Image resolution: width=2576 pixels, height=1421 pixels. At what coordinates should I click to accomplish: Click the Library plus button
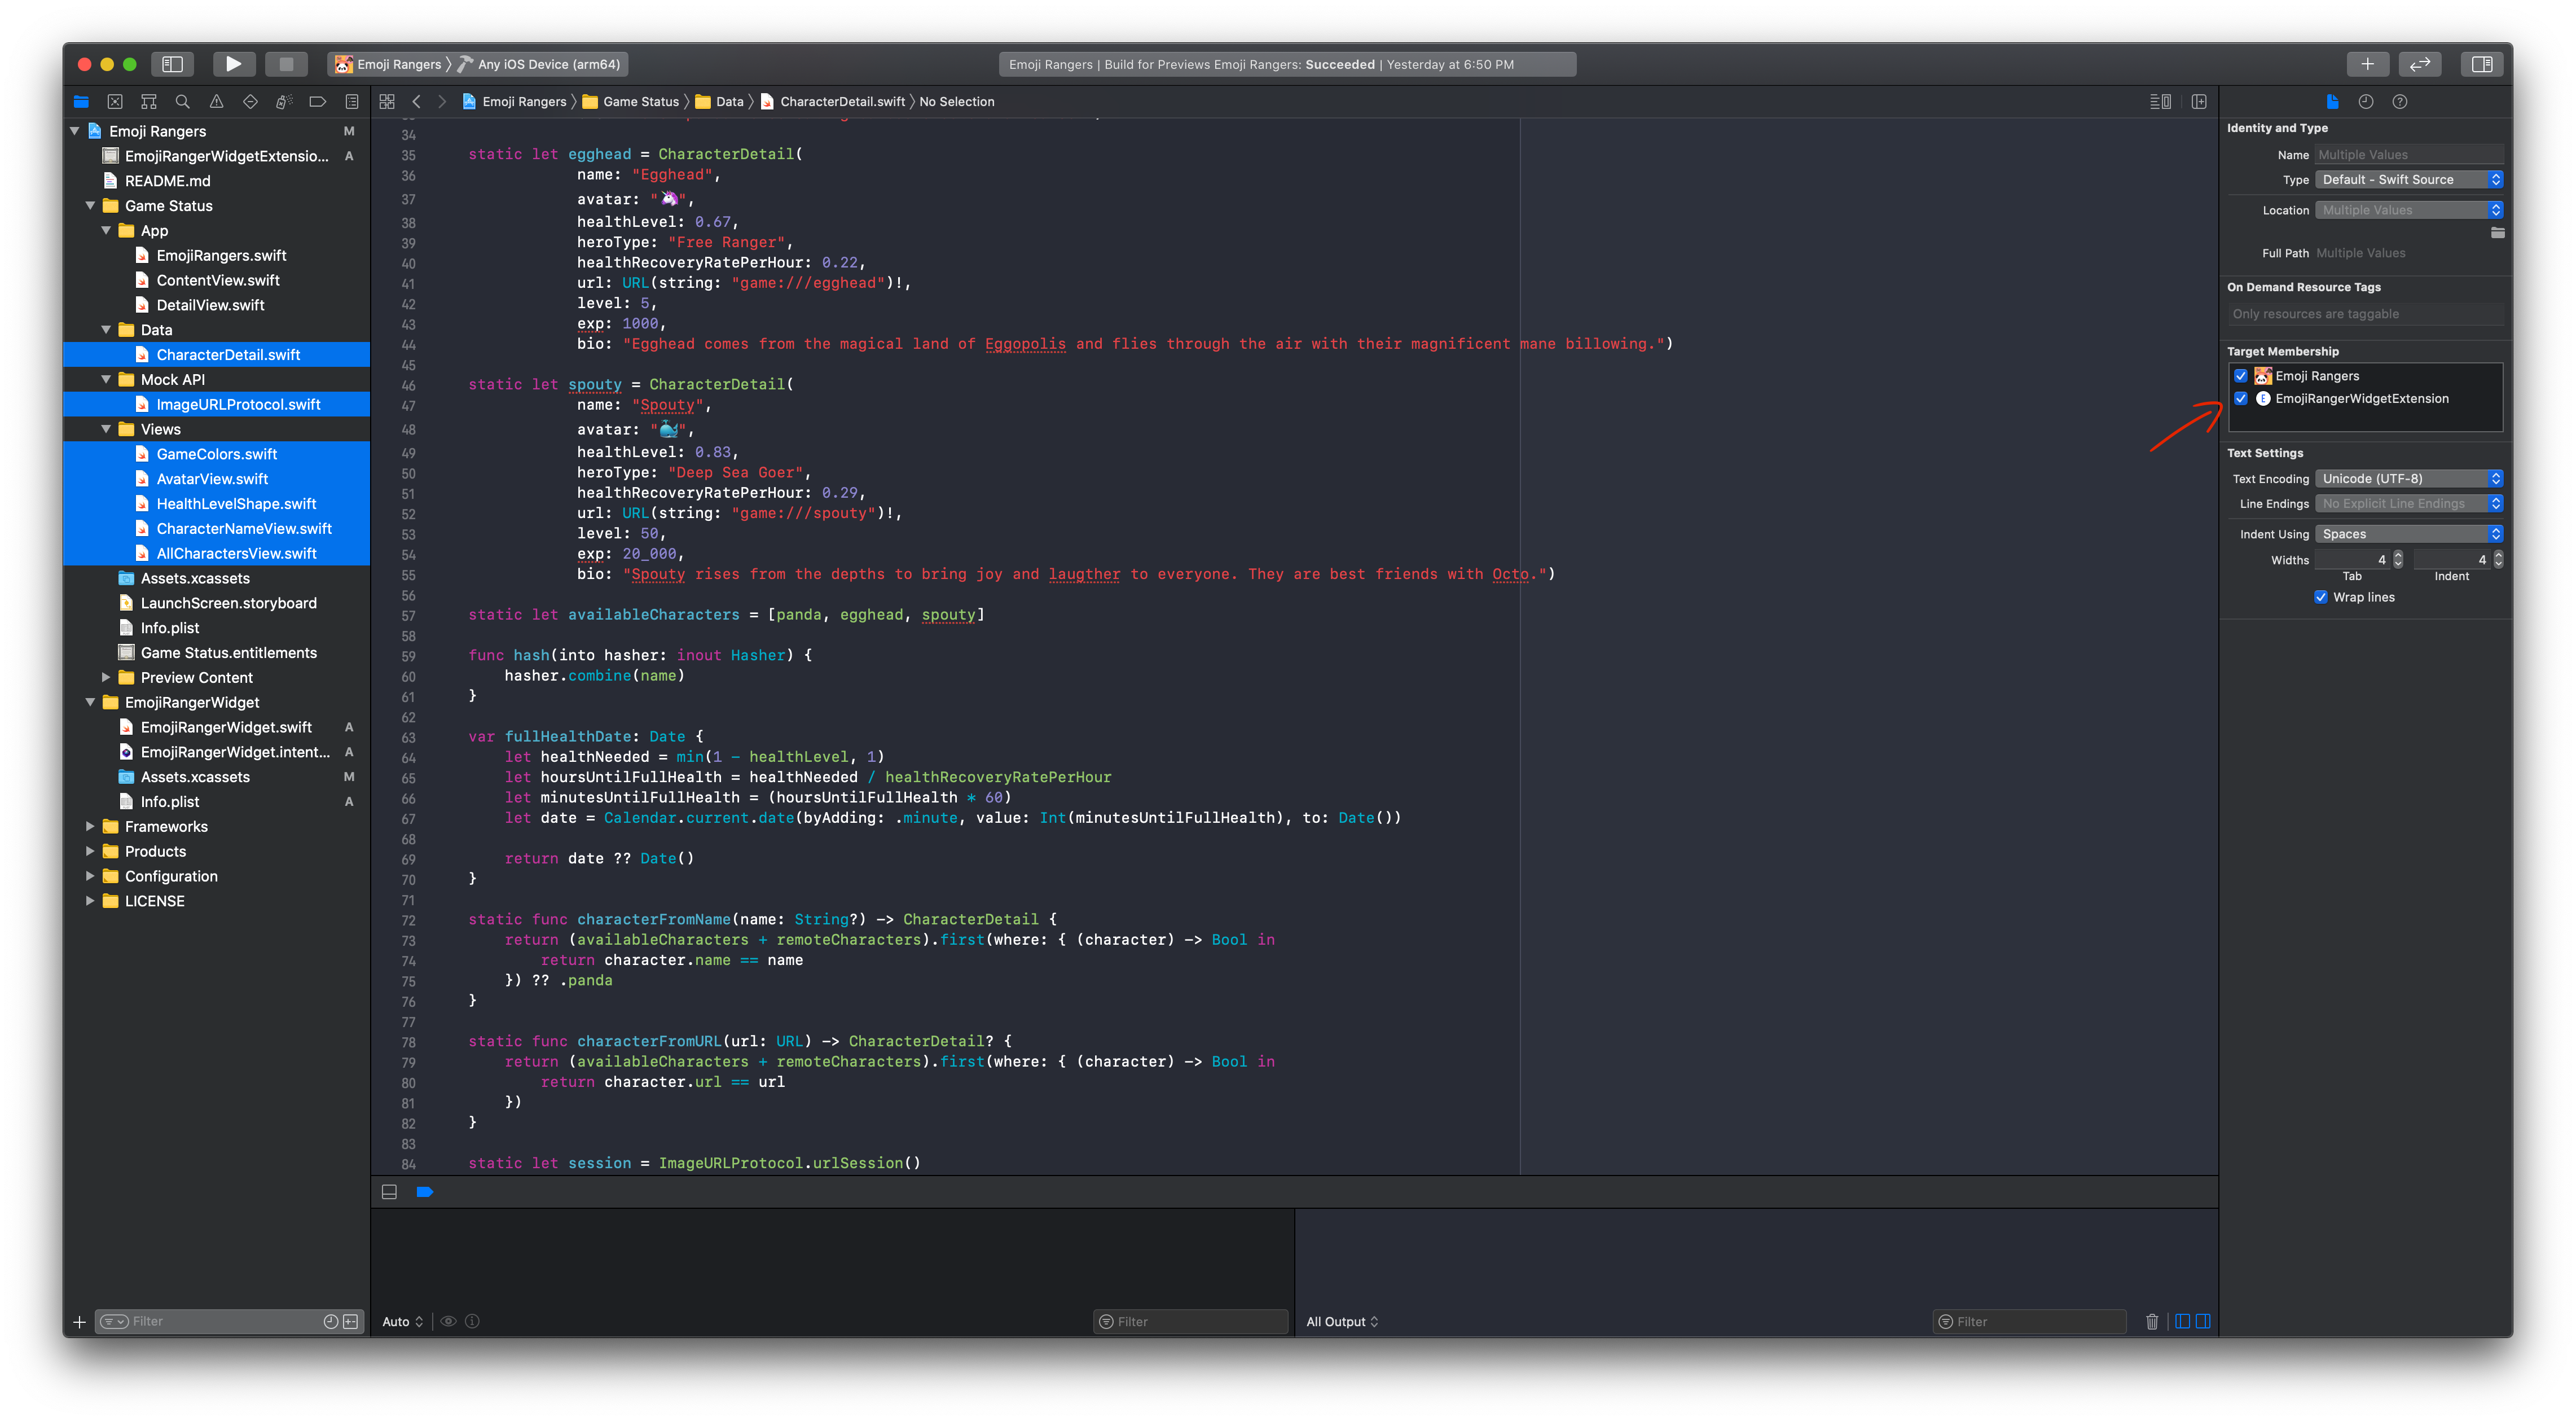[x=2367, y=64]
